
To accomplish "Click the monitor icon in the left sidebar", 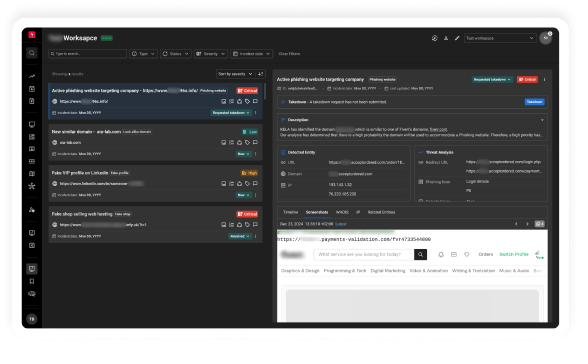I will click(x=32, y=124).
